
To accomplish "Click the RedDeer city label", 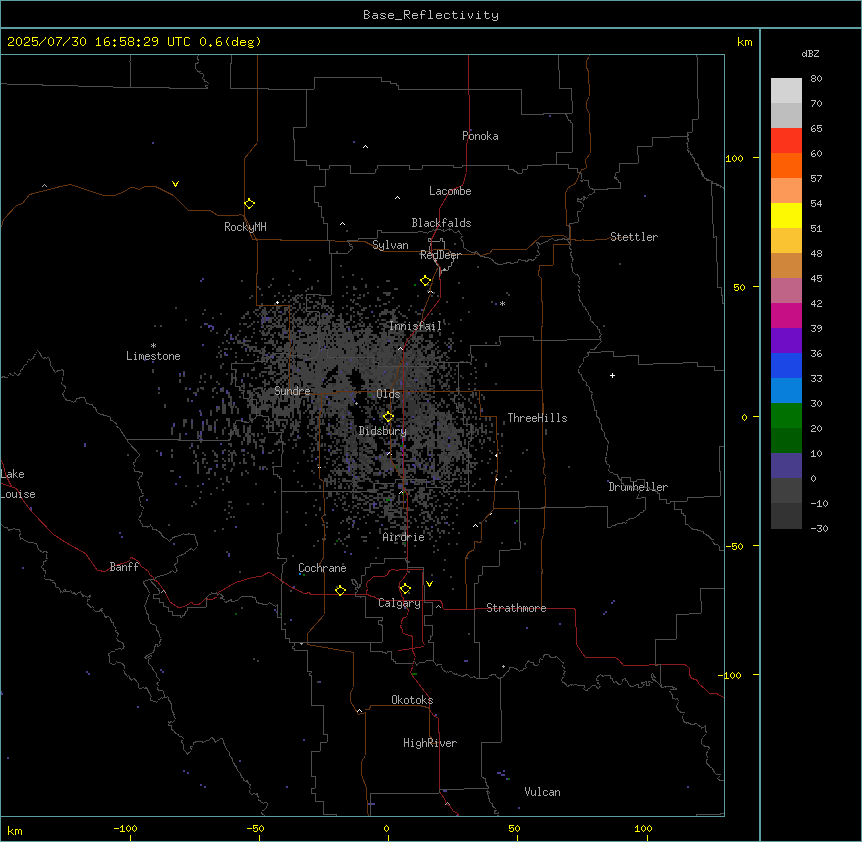I will pos(440,255).
